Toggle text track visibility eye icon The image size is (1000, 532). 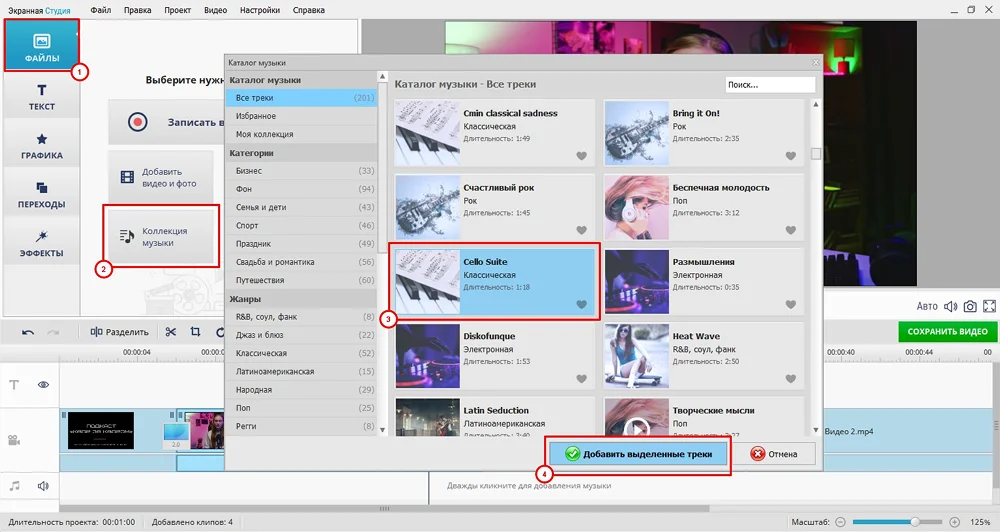pyautogui.click(x=44, y=384)
